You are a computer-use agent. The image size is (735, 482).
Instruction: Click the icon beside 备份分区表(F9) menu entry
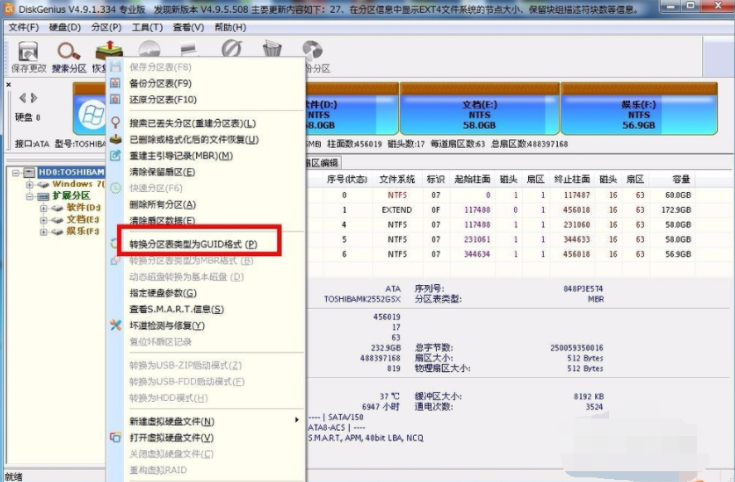pyautogui.click(x=115, y=83)
